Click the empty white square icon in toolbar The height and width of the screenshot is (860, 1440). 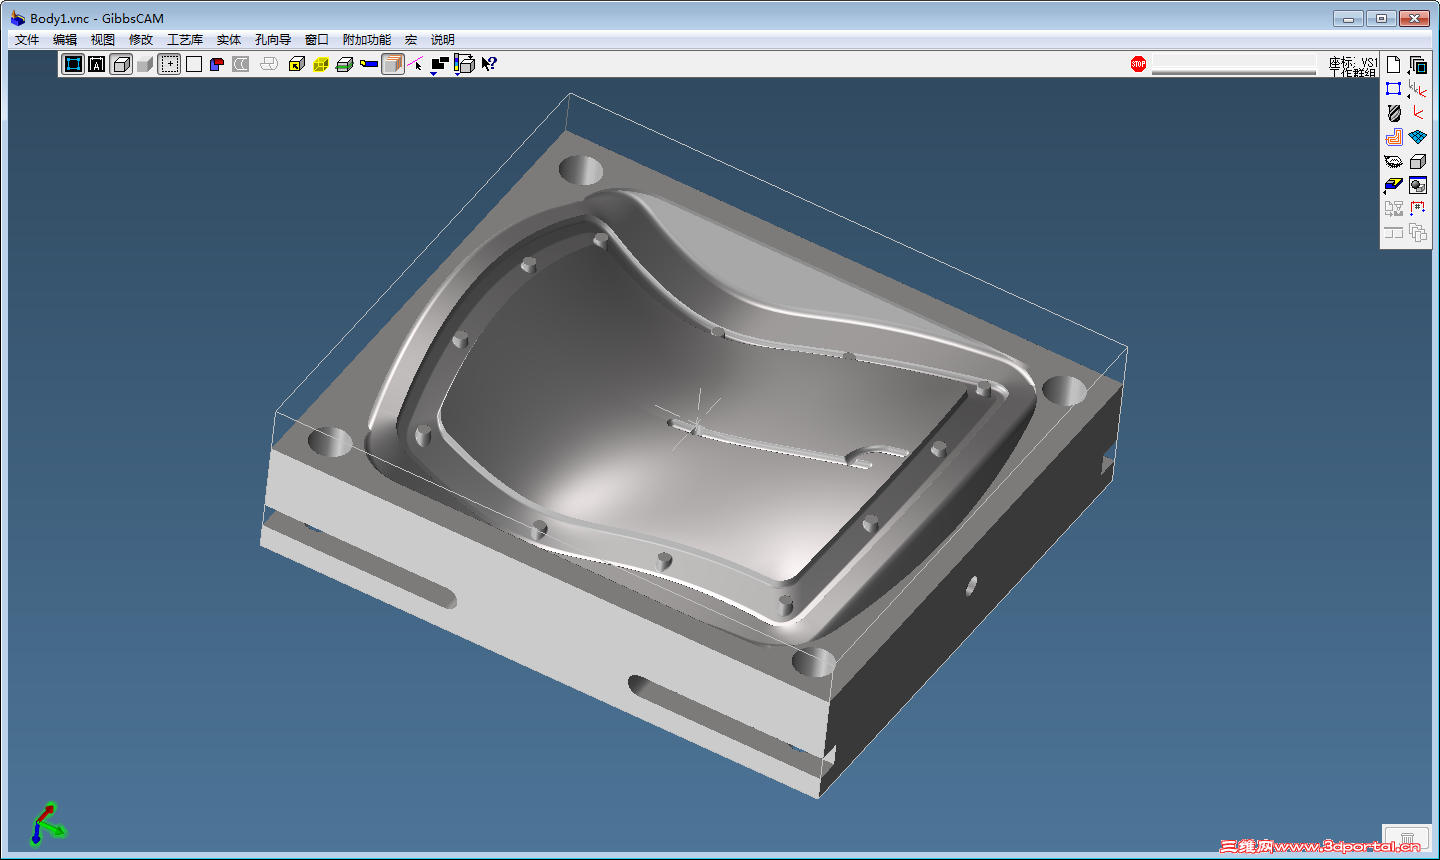tap(194, 64)
